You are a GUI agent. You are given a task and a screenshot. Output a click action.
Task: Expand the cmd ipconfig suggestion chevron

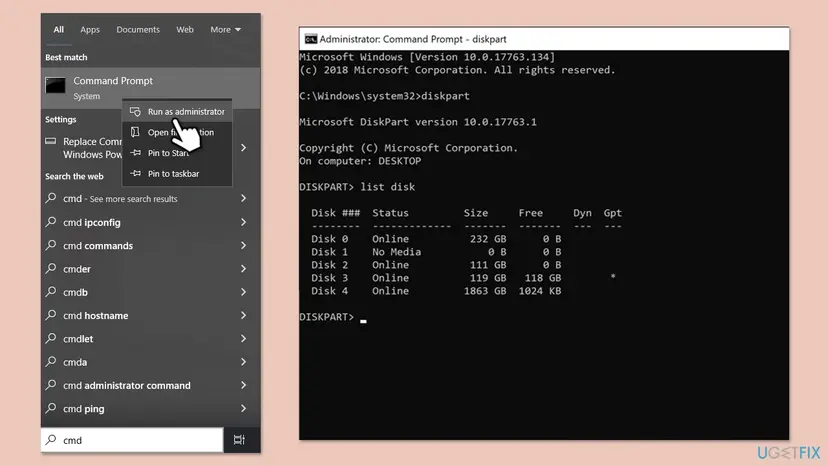click(243, 222)
